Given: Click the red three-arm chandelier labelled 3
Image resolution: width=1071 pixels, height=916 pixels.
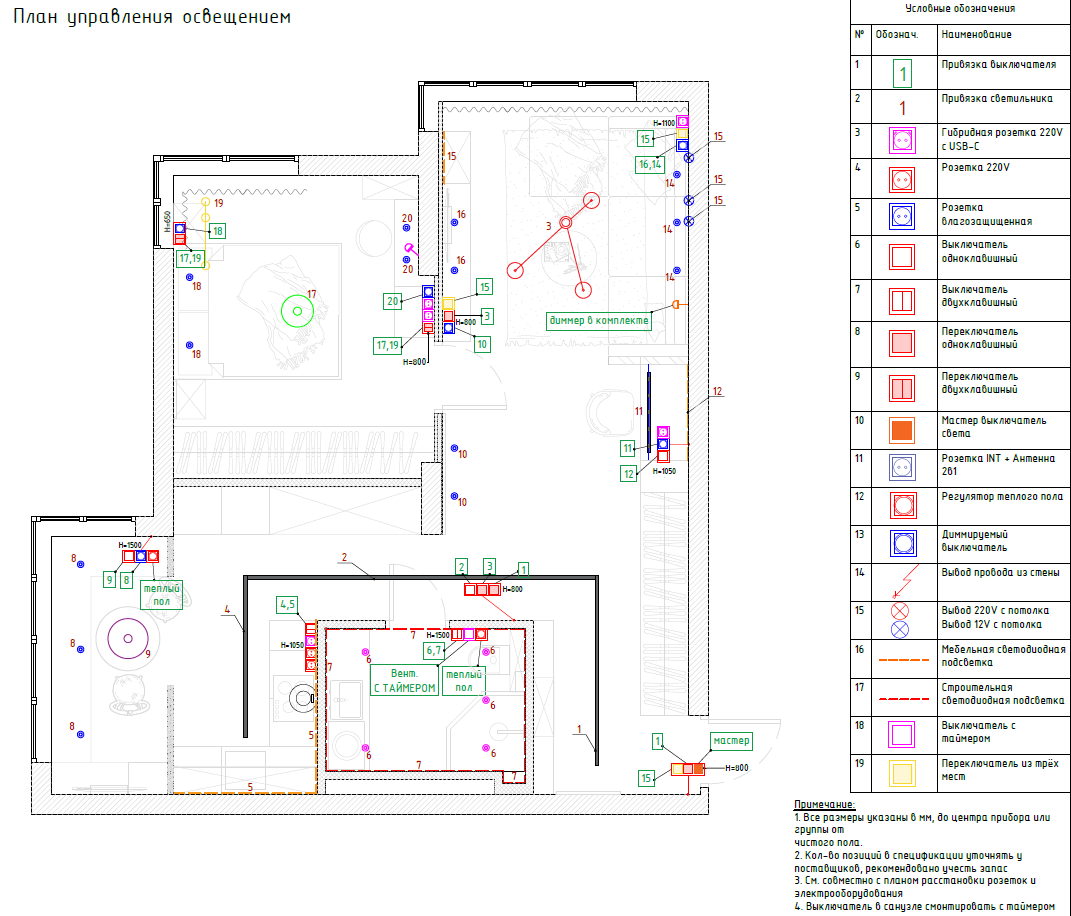Looking at the screenshot, I should [x=558, y=245].
